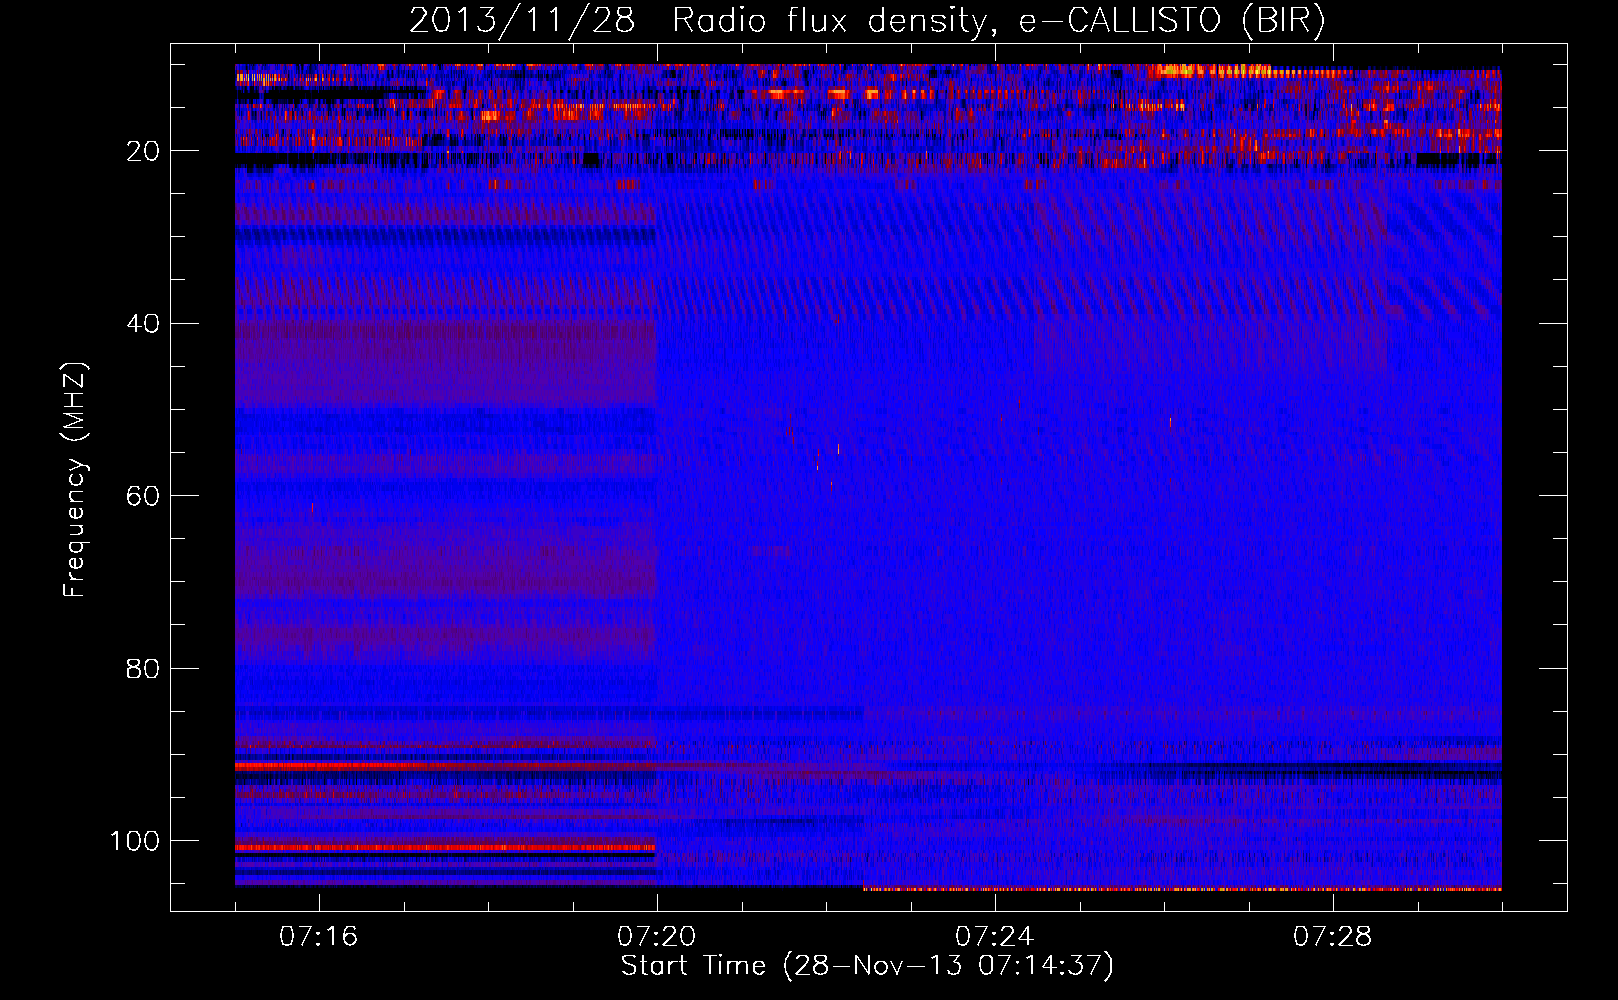Click the plot title '2013/11/28 Radio flux density'
The height and width of the screenshot is (1000, 1618).
tap(867, 21)
